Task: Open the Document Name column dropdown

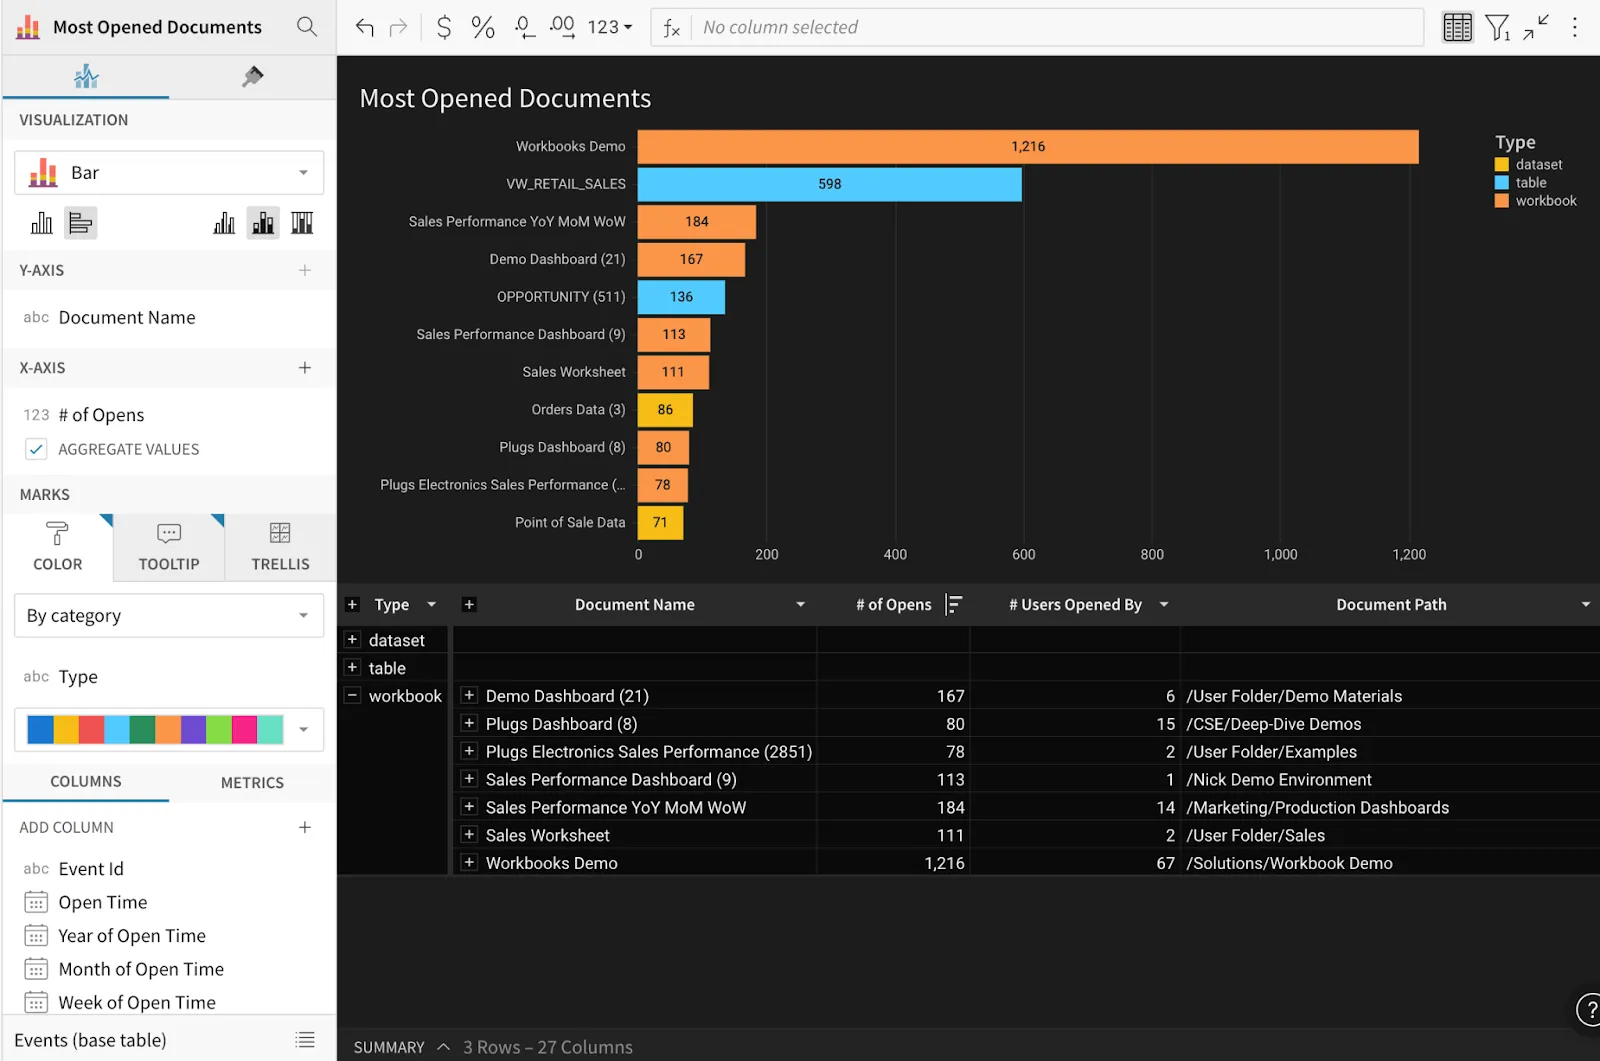Action: [800, 604]
